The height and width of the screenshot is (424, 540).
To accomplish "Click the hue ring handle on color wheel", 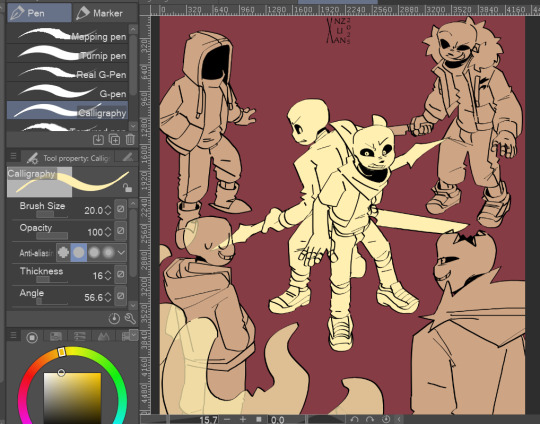I will pos(61,352).
